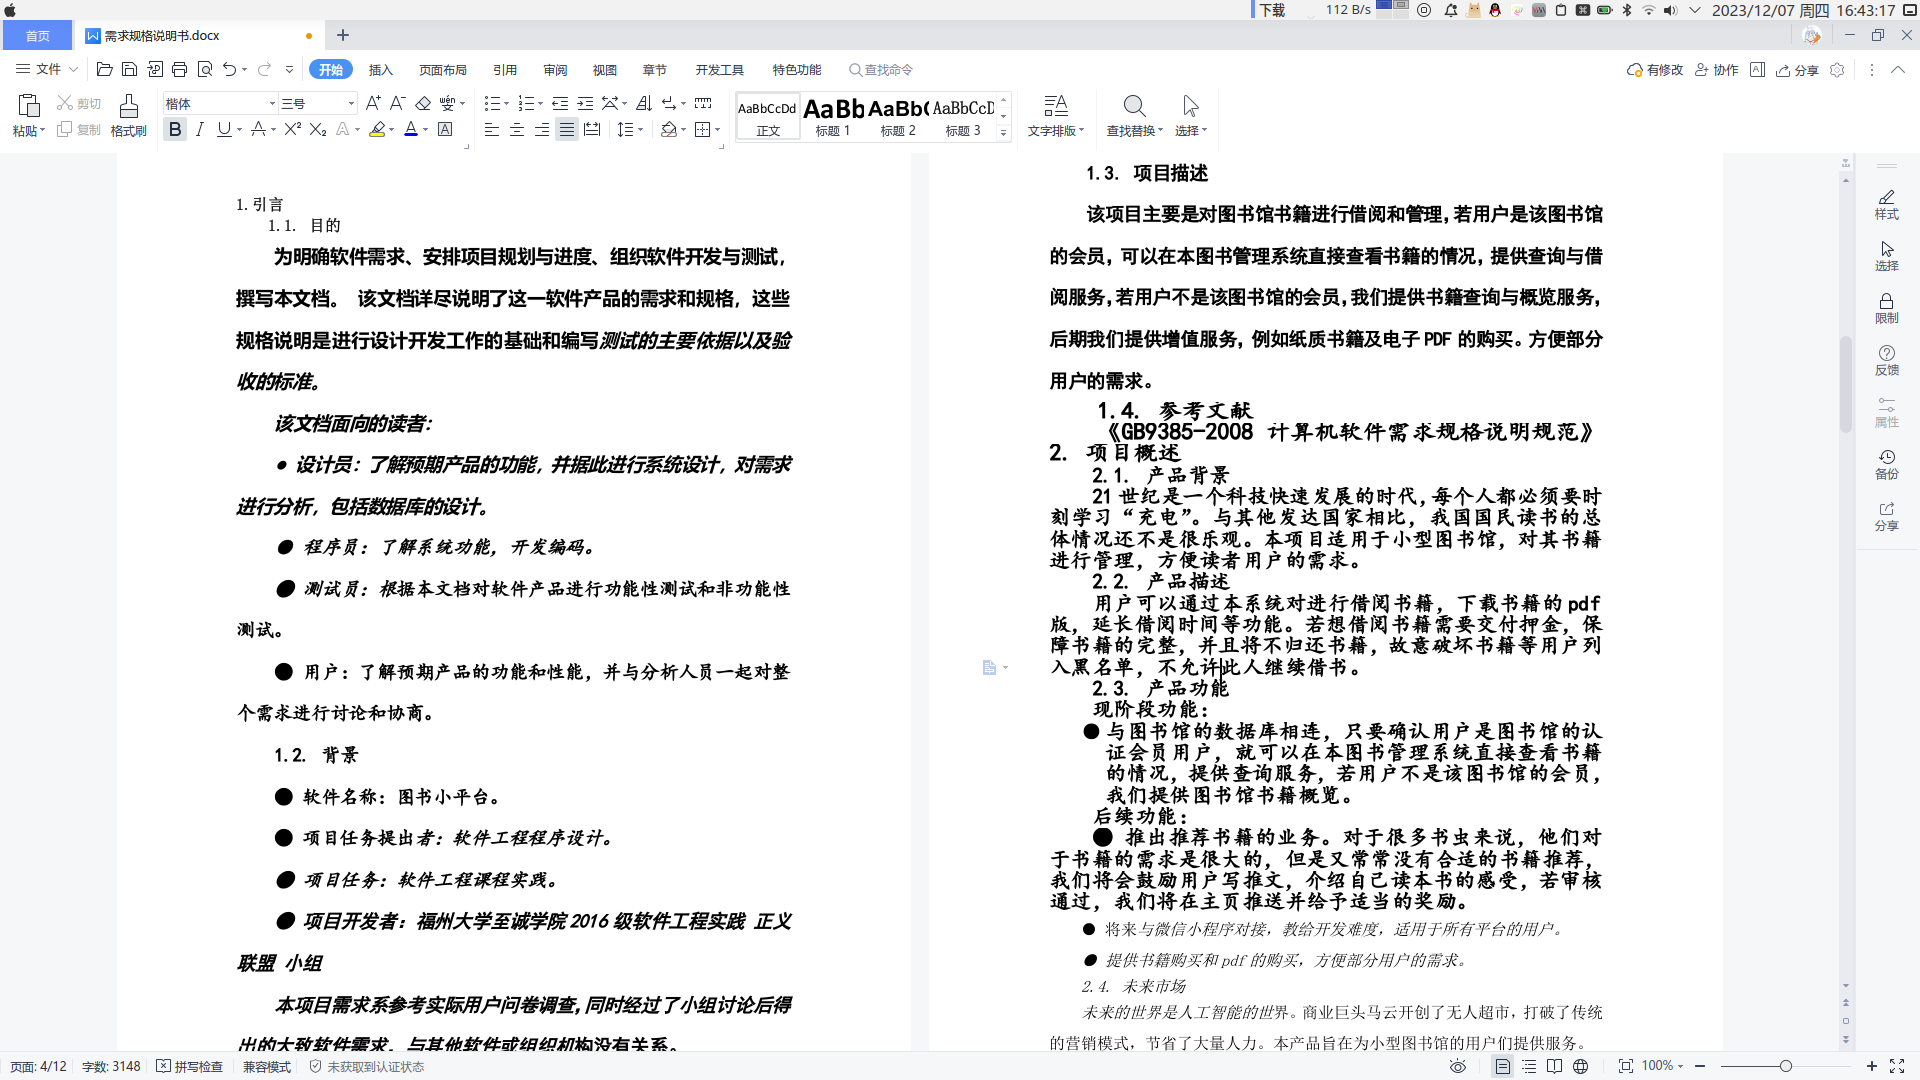Open the font size 三号 dropdown
Screen dimensions: 1920x1080
(351, 104)
